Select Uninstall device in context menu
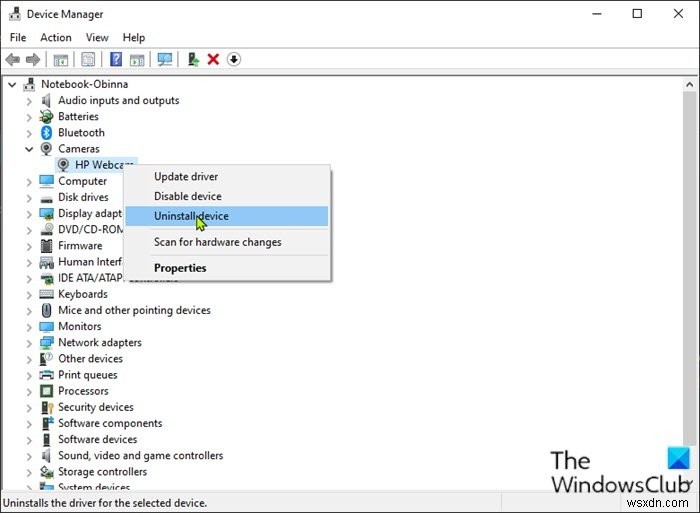 pos(227,216)
